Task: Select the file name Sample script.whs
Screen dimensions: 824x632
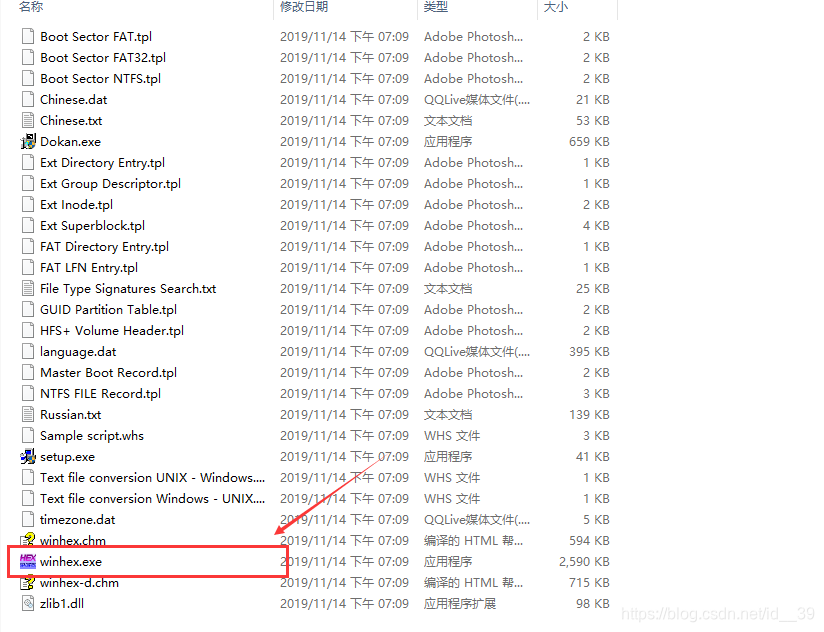Action: (92, 436)
